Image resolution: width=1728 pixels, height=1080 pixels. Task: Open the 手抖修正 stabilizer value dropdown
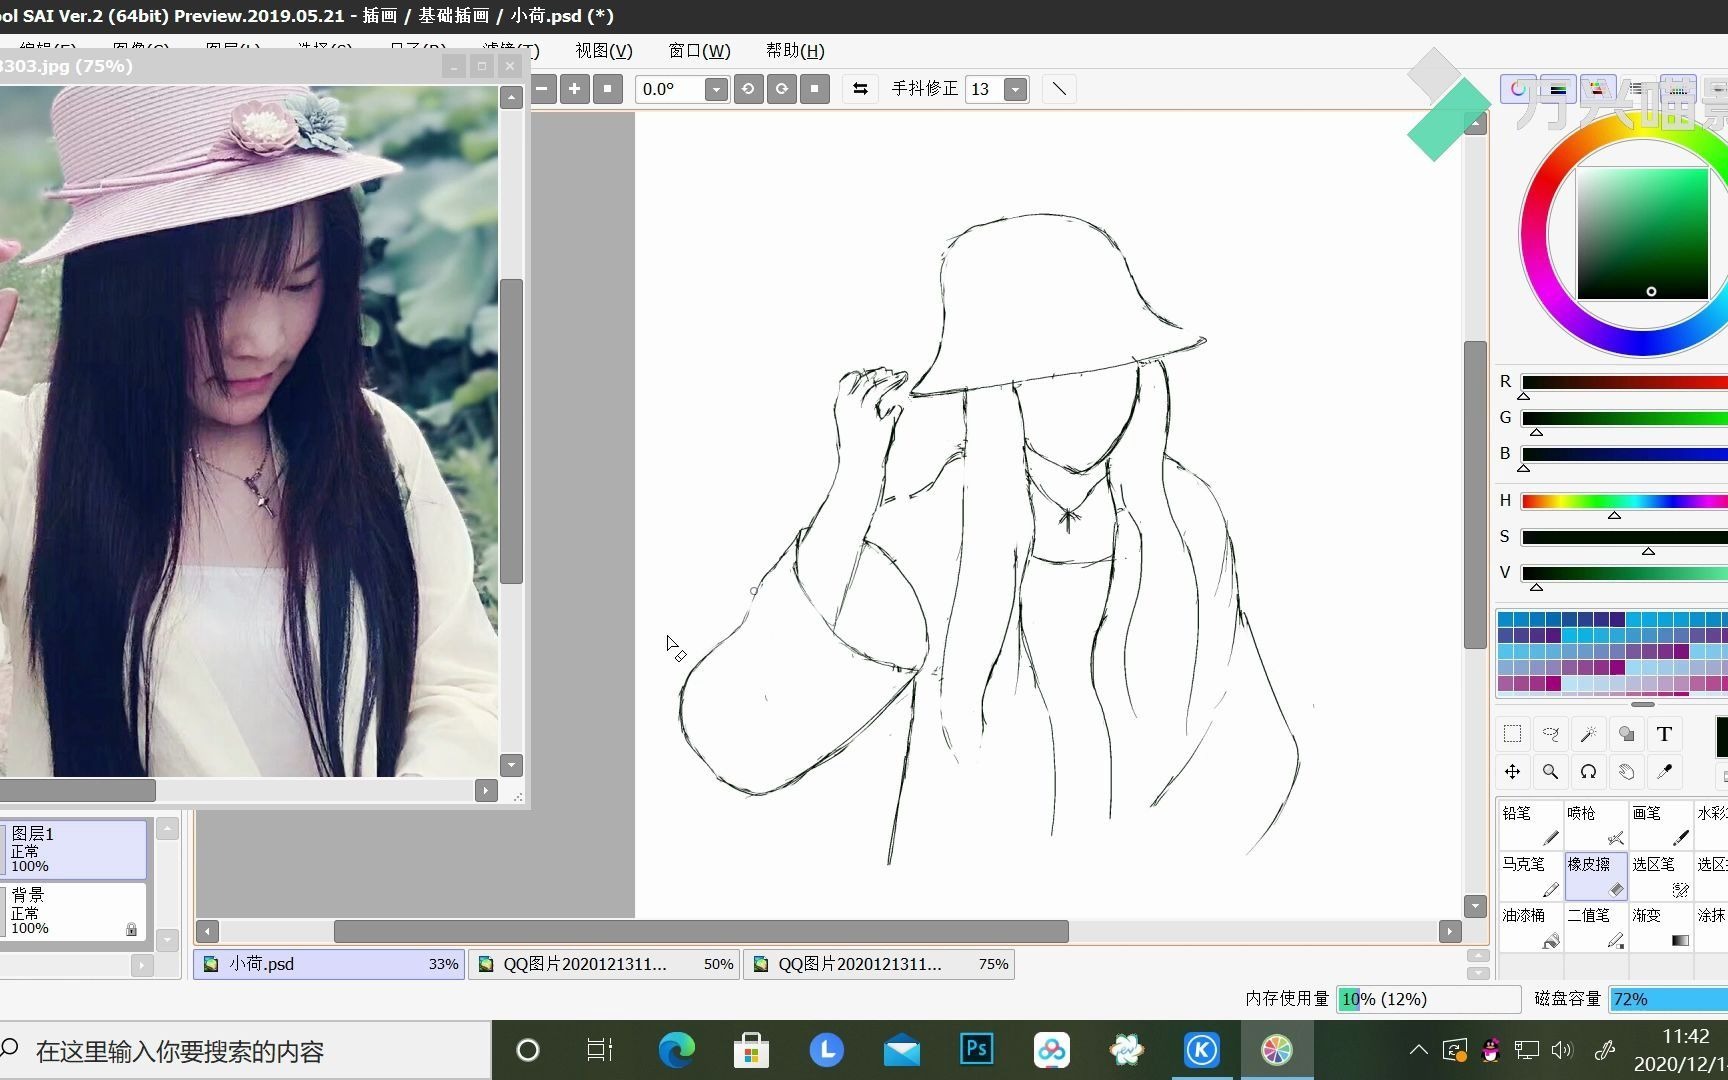(x=1016, y=89)
